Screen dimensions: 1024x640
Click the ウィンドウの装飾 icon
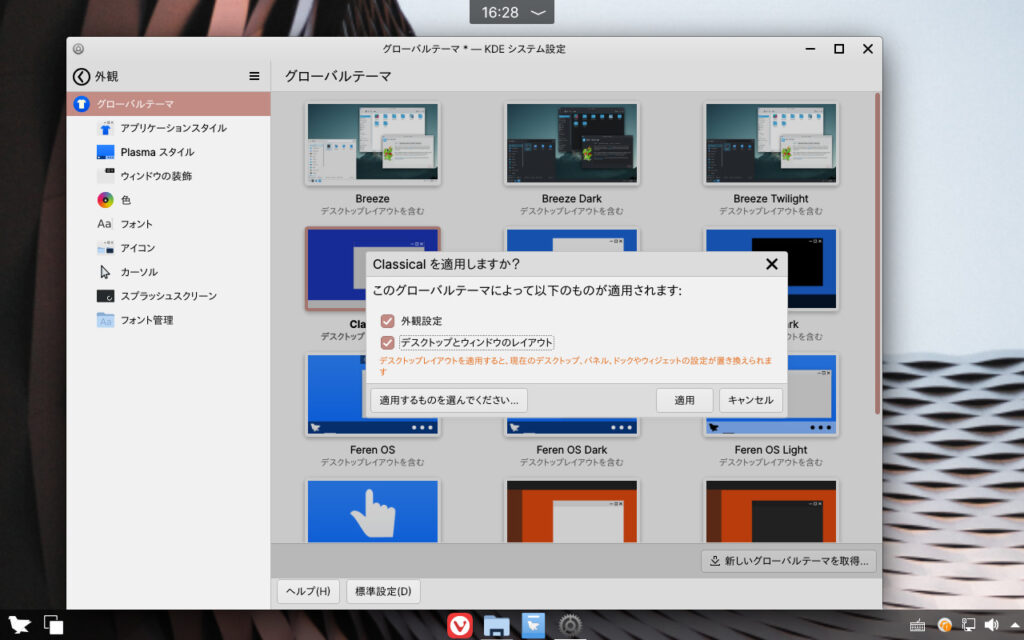(105, 176)
